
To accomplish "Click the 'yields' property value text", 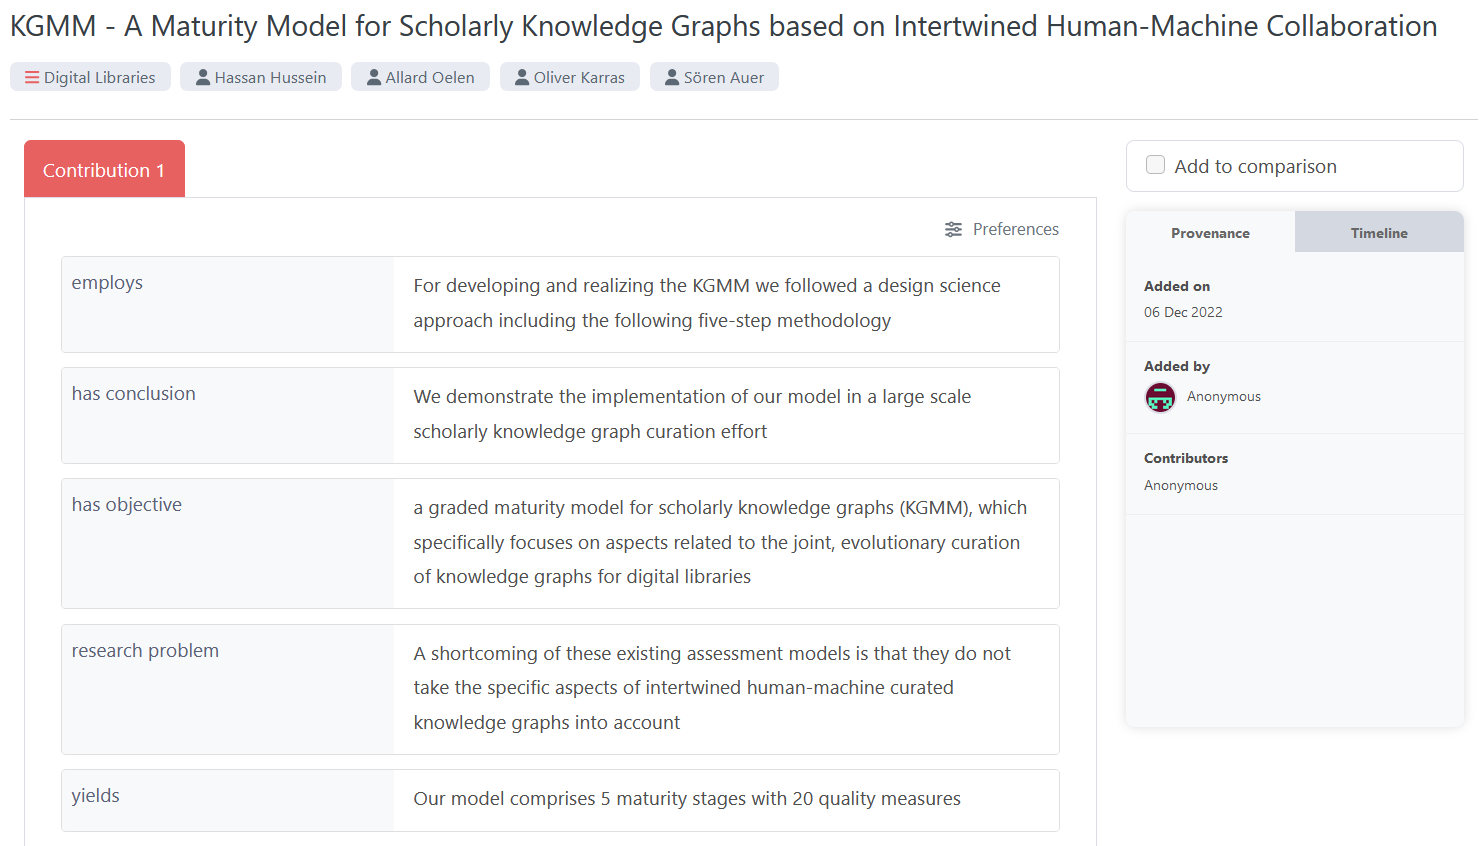I will [x=687, y=799].
